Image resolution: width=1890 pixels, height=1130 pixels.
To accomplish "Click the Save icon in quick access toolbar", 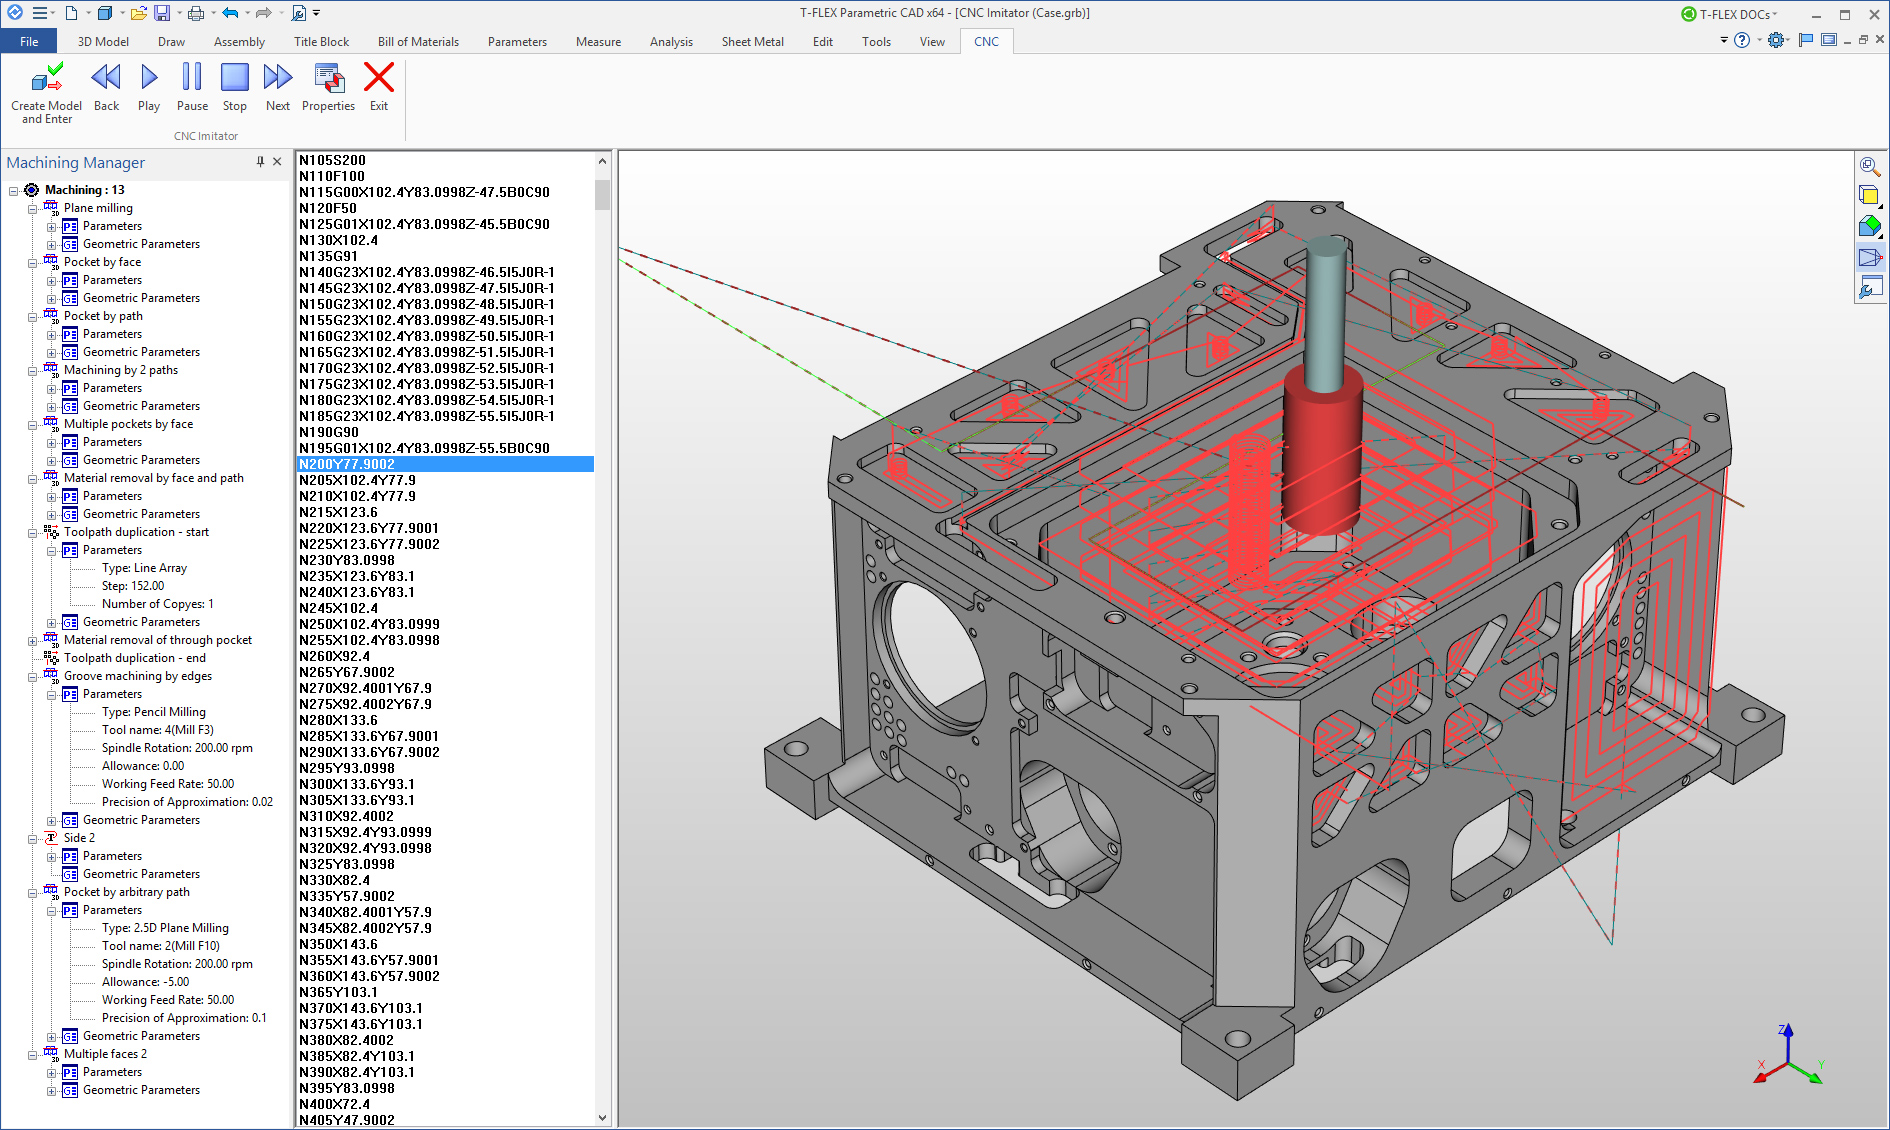I will 162,13.
